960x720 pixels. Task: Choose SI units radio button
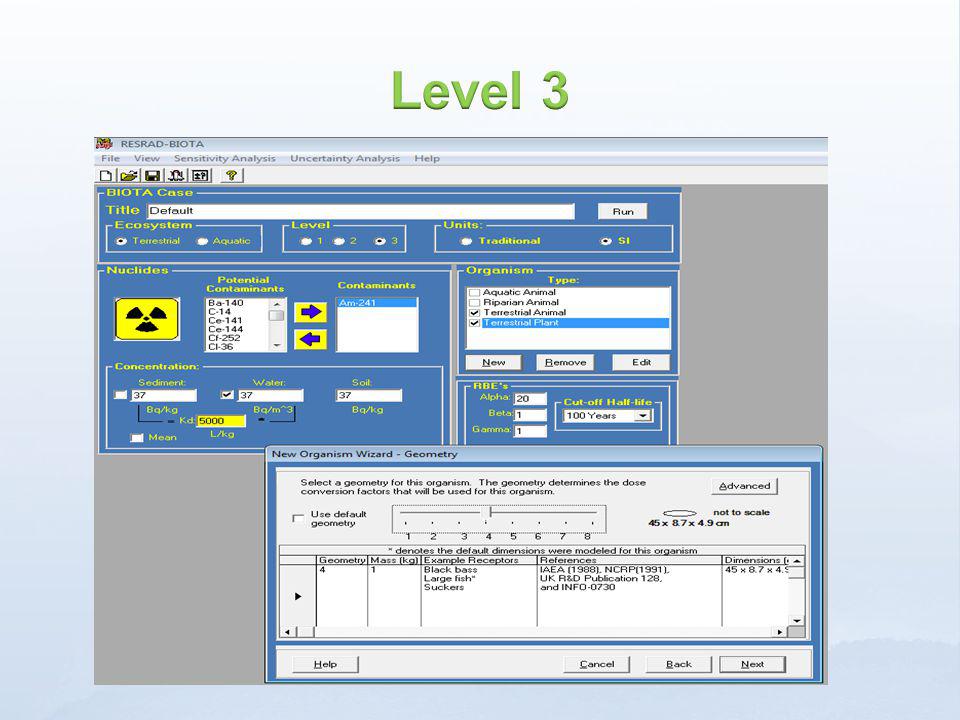(606, 241)
